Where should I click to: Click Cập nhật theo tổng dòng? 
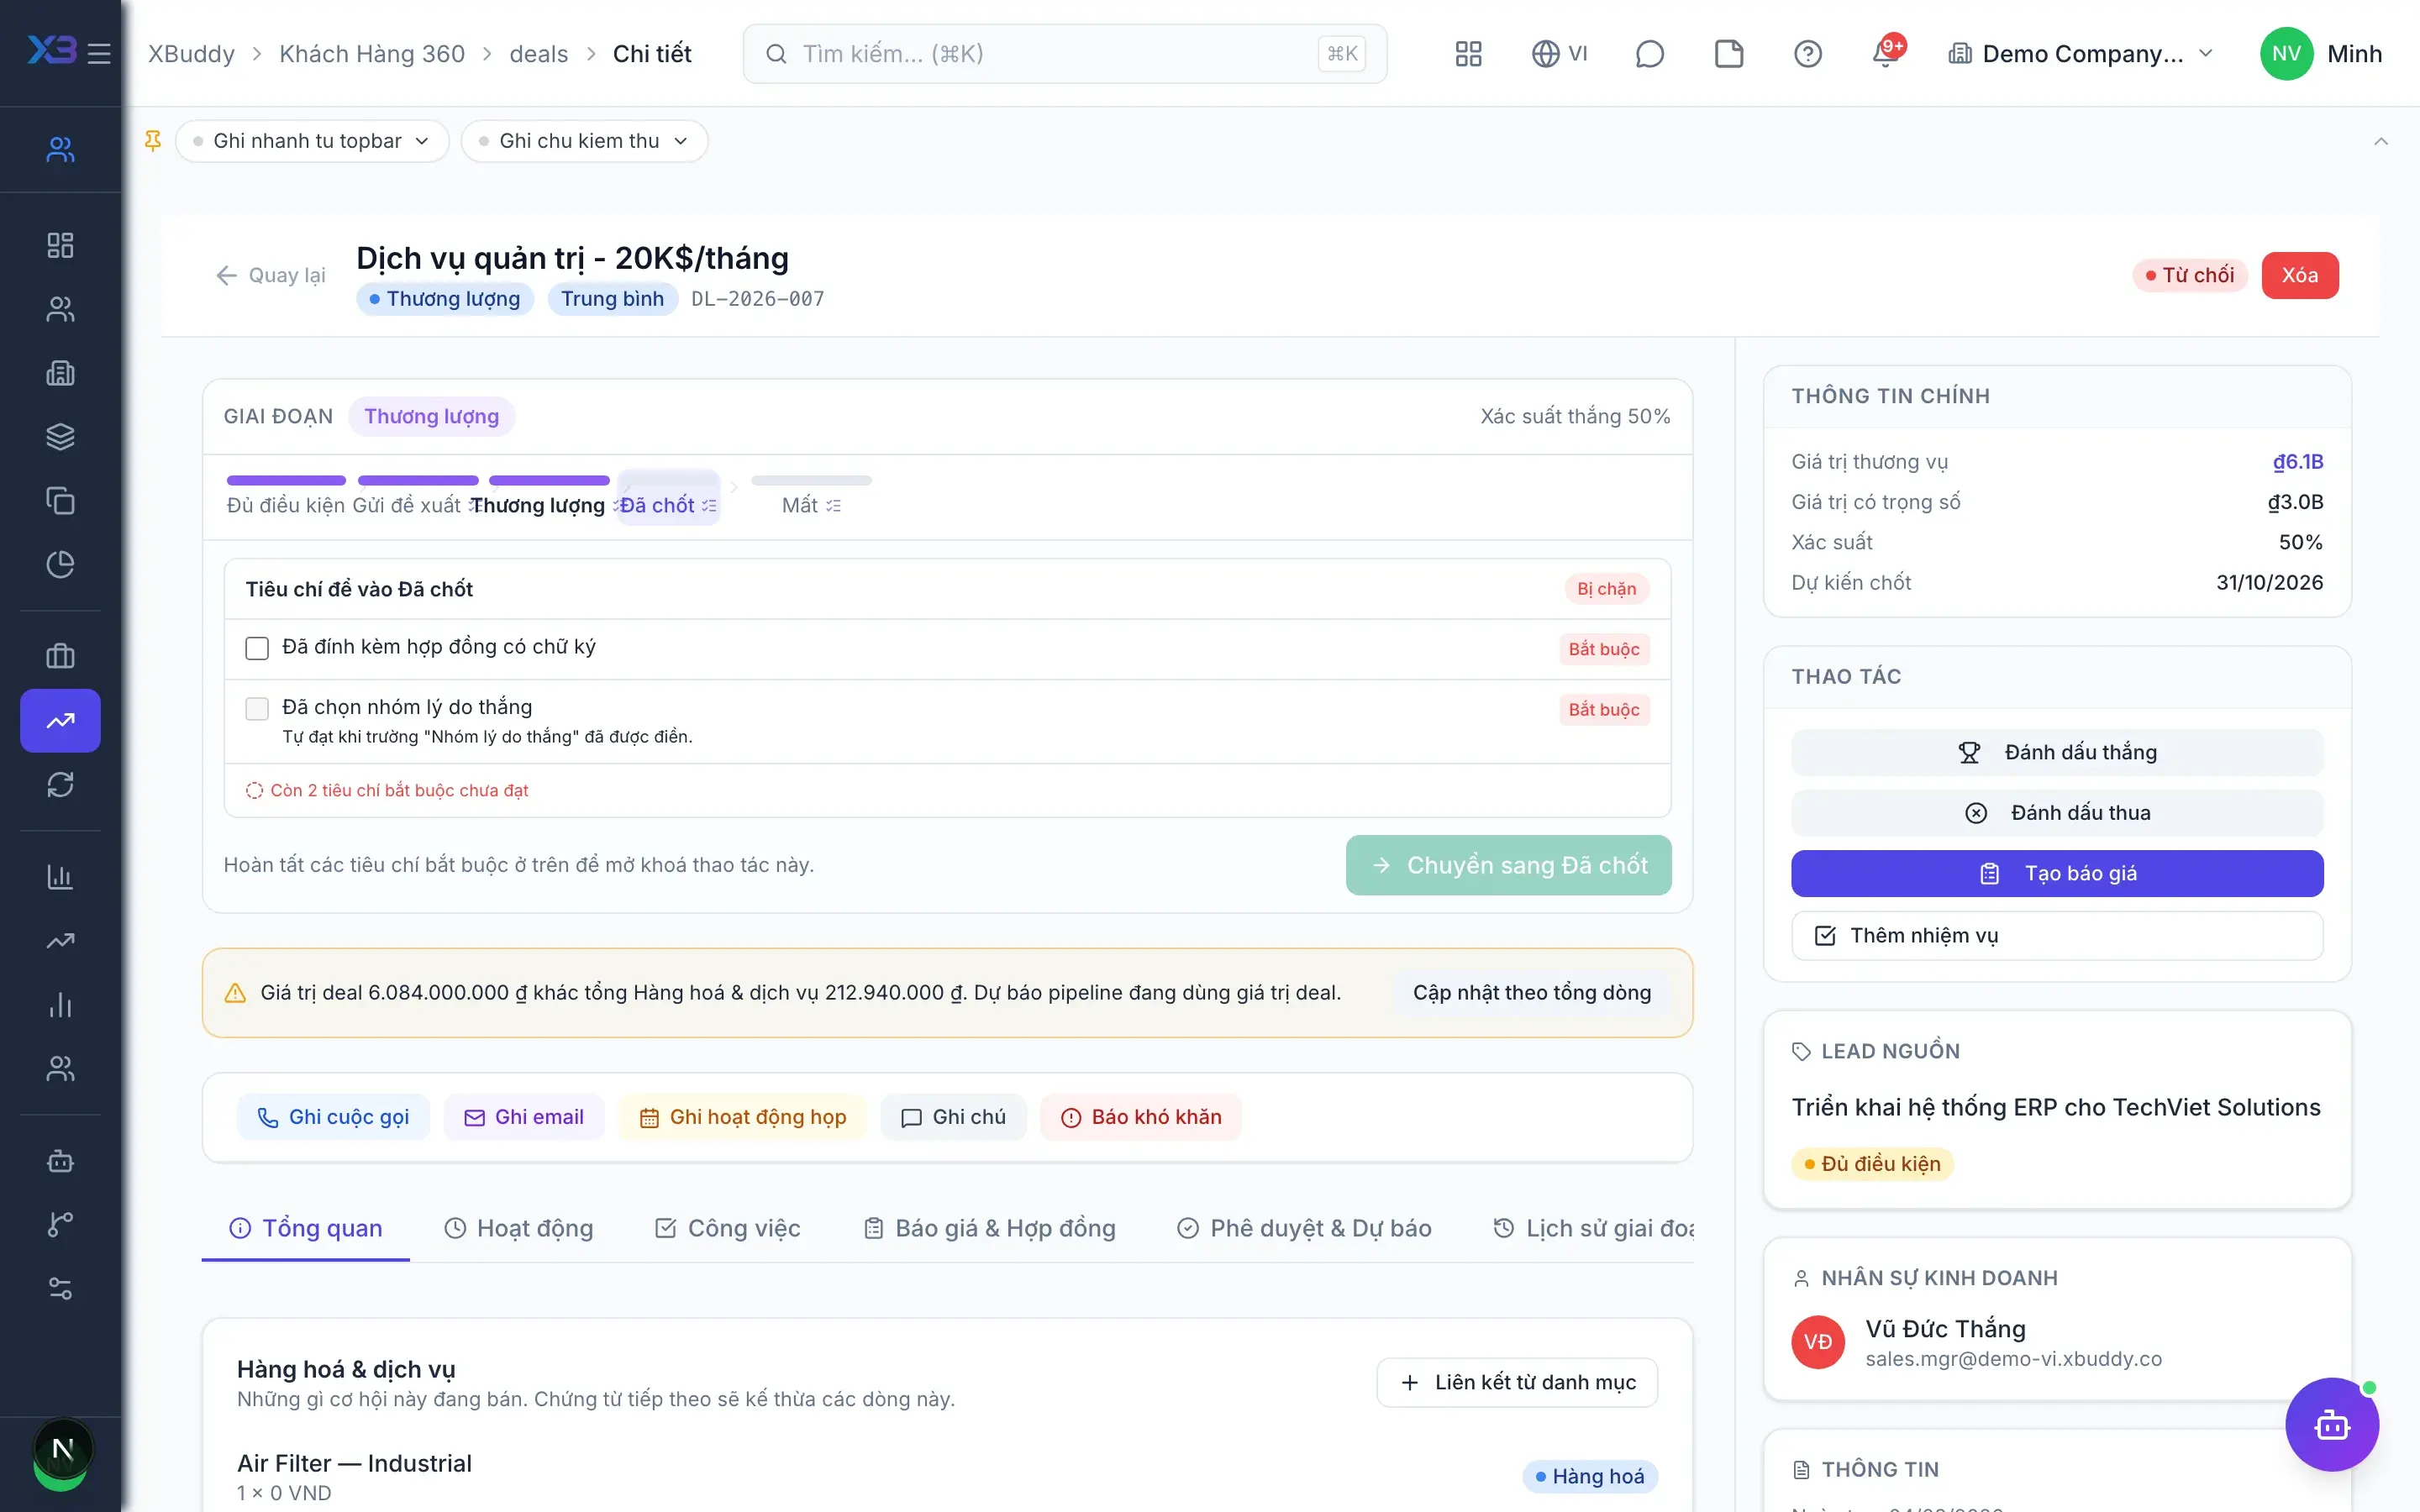(x=1531, y=992)
